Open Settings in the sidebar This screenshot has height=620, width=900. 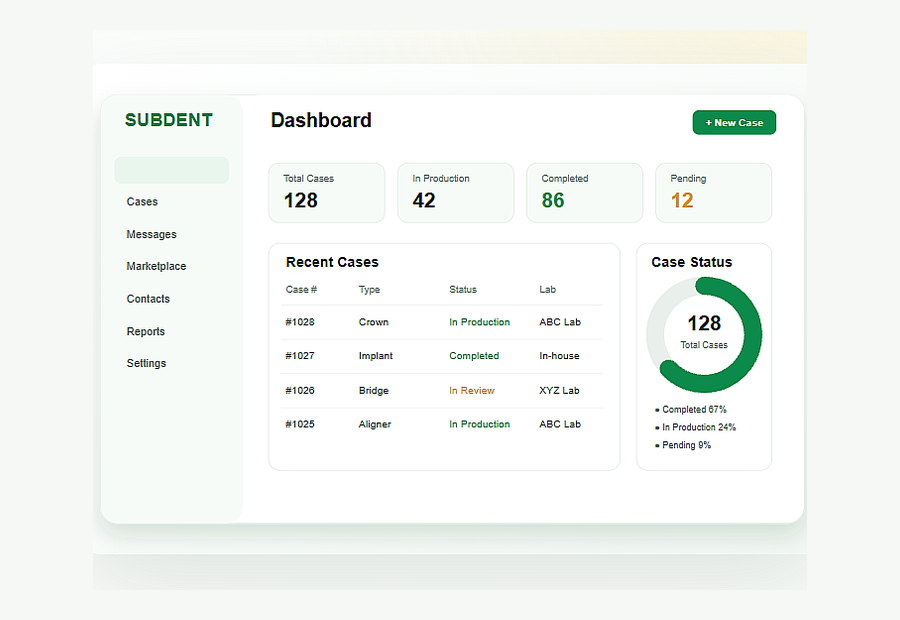pyautogui.click(x=146, y=363)
